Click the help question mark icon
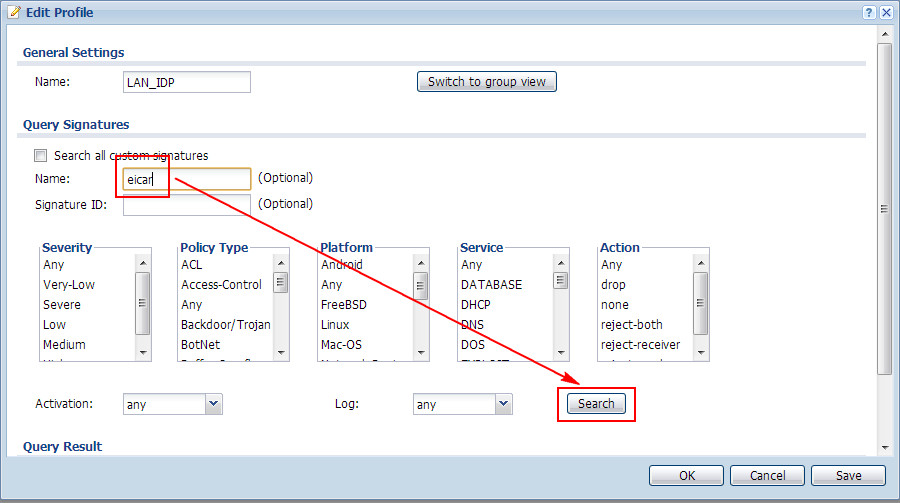 [869, 11]
